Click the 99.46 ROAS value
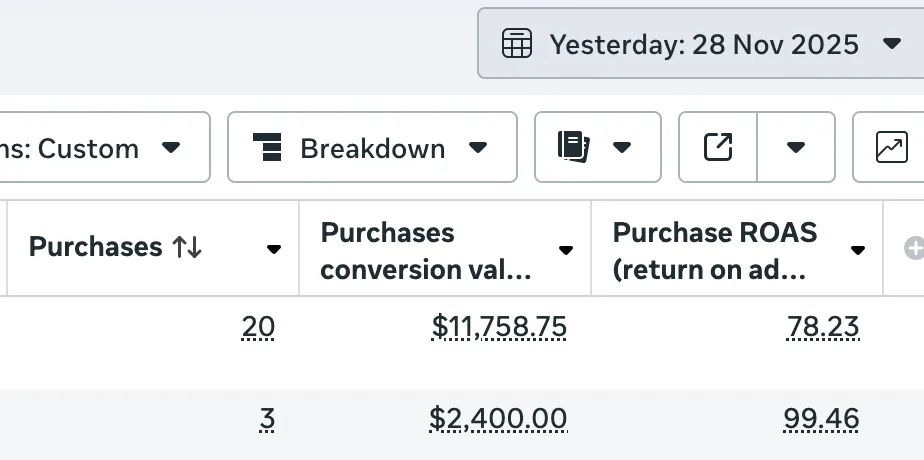Viewport: 924px width, 460px height. [x=821, y=418]
